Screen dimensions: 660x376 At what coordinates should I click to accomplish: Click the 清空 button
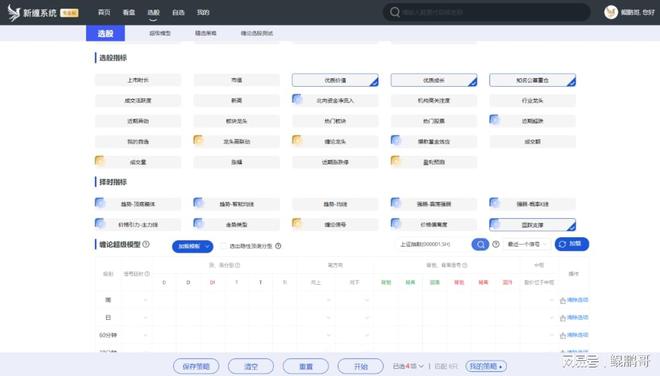(x=251, y=366)
